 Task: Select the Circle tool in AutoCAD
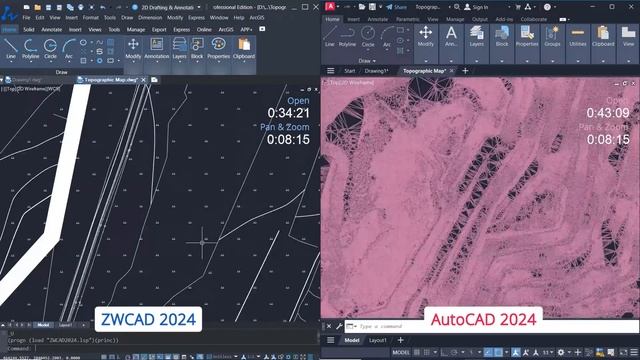368,36
